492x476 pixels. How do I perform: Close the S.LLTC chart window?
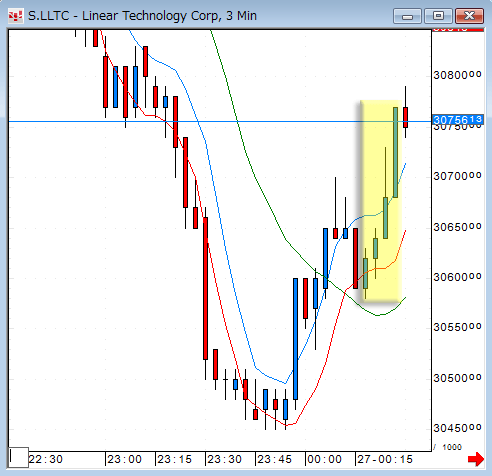[469, 16]
